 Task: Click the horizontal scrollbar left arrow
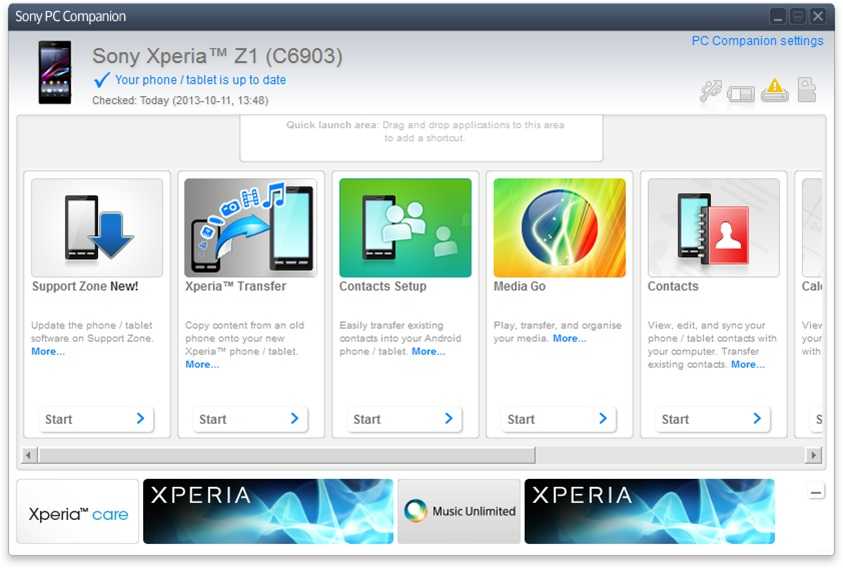point(28,455)
